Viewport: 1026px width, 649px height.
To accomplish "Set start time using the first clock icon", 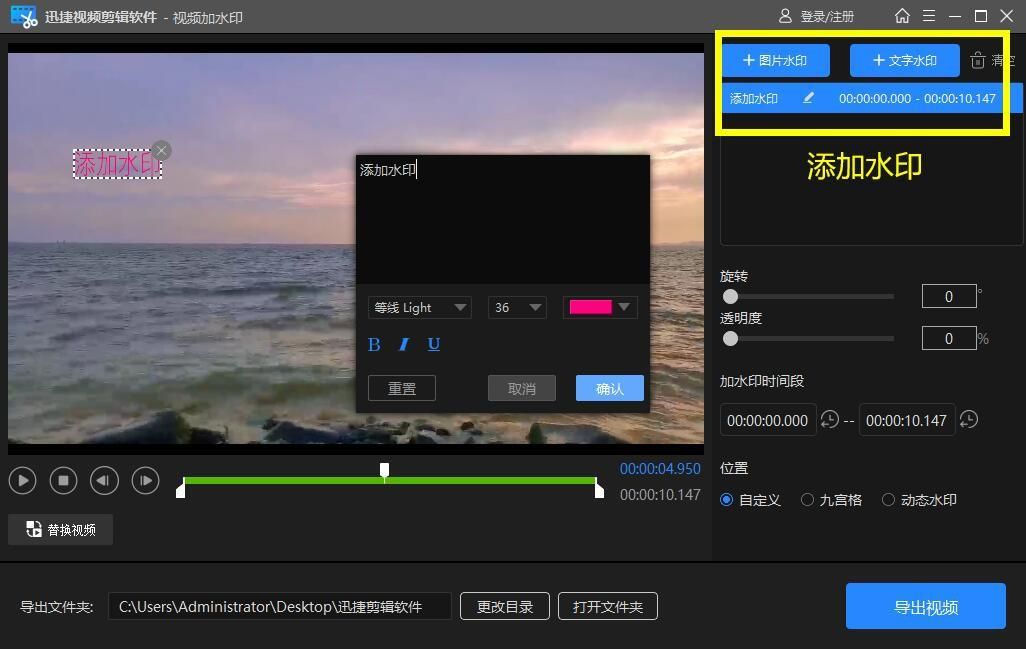I will [x=830, y=420].
